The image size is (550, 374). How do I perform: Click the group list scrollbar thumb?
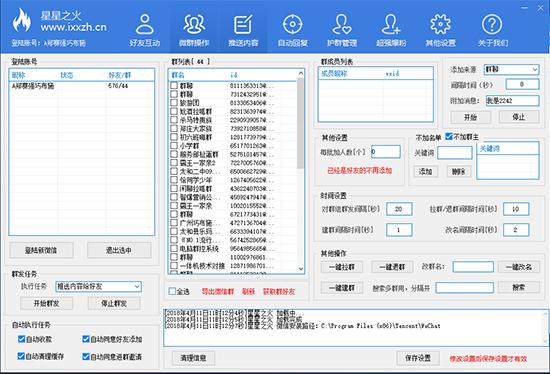tap(301, 123)
